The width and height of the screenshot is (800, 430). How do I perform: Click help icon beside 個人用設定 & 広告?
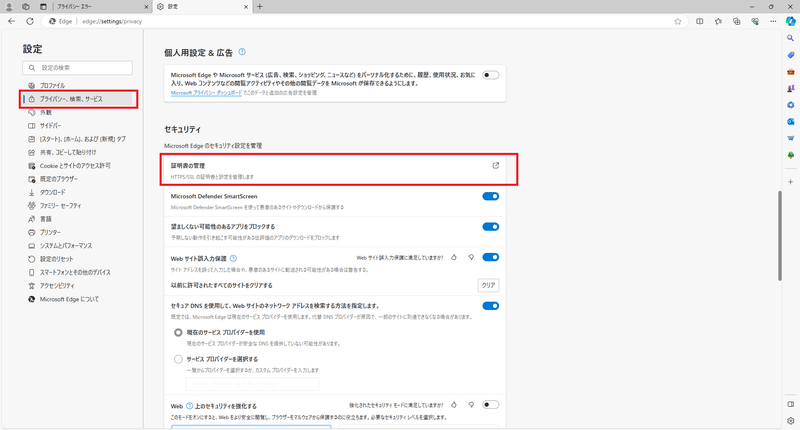coord(242,52)
